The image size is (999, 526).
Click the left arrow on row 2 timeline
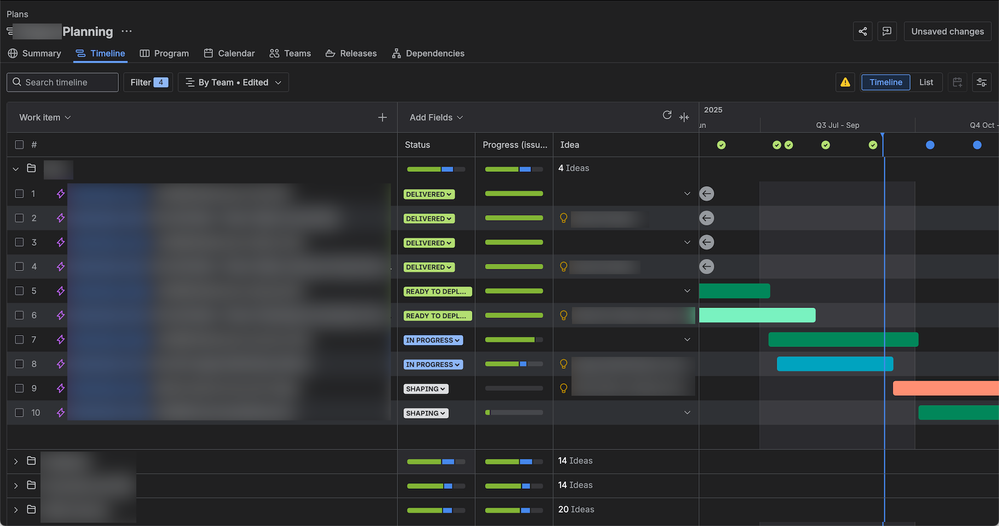pos(707,218)
